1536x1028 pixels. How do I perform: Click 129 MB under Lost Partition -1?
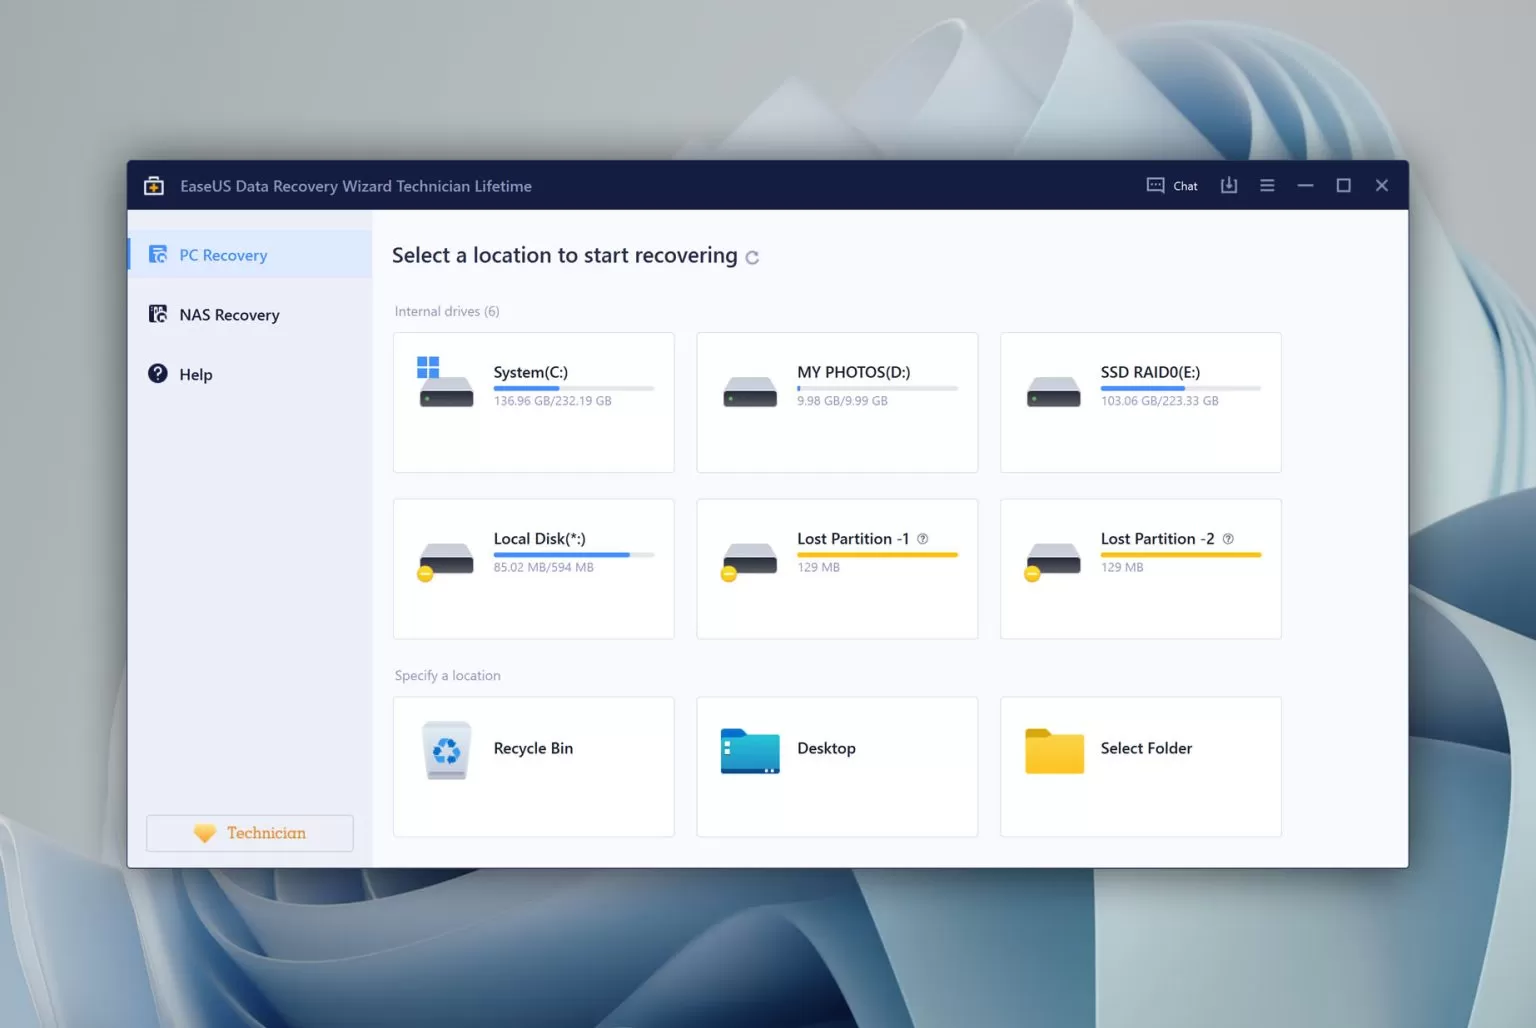[818, 567]
